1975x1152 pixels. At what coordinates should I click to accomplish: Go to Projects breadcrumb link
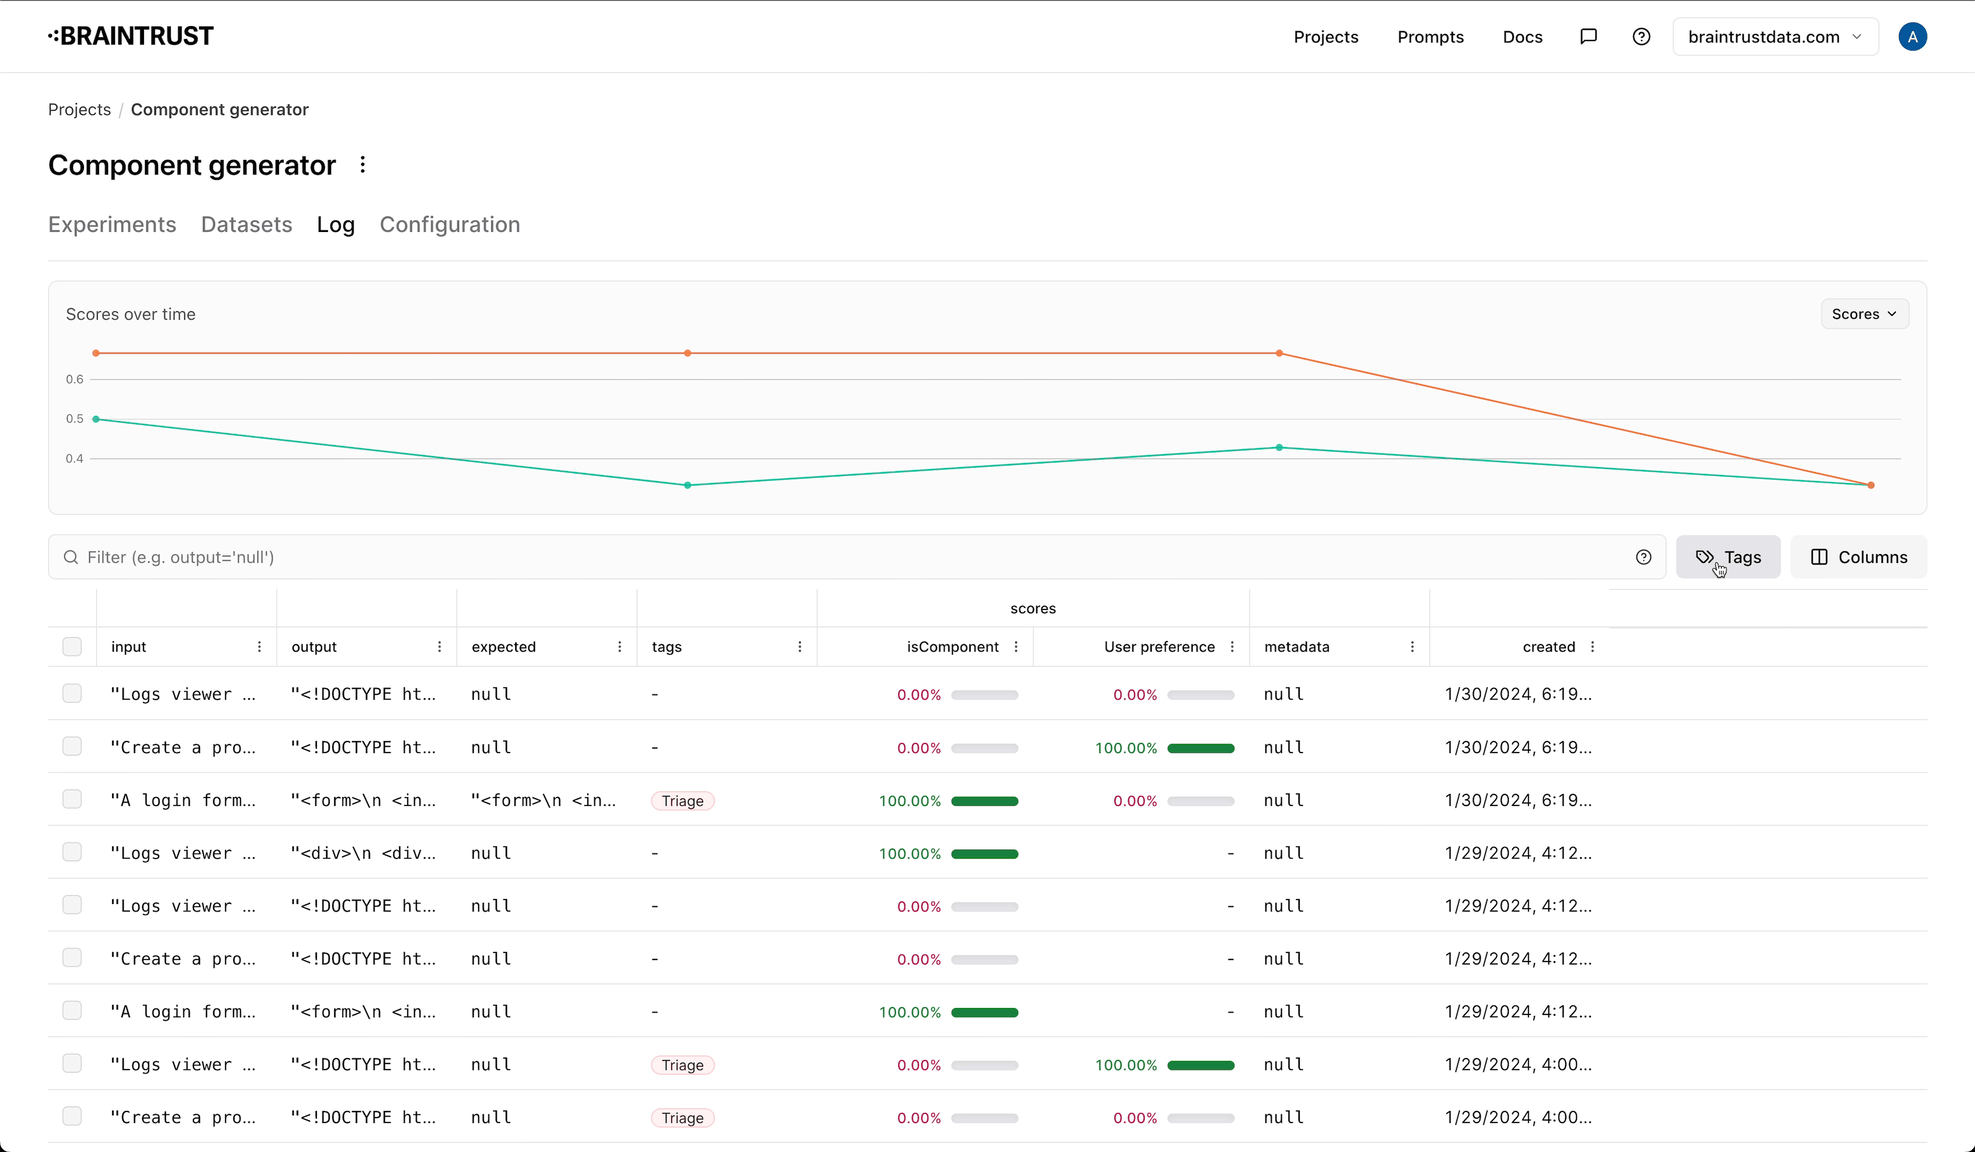point(79,110)
